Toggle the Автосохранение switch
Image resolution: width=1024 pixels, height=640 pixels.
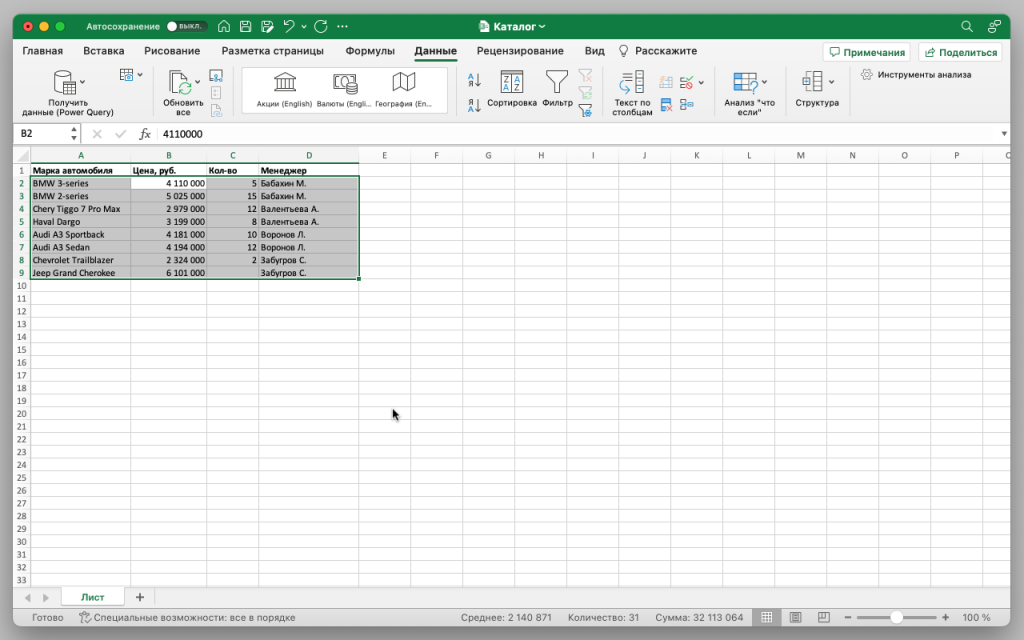[x=187, y=27]
